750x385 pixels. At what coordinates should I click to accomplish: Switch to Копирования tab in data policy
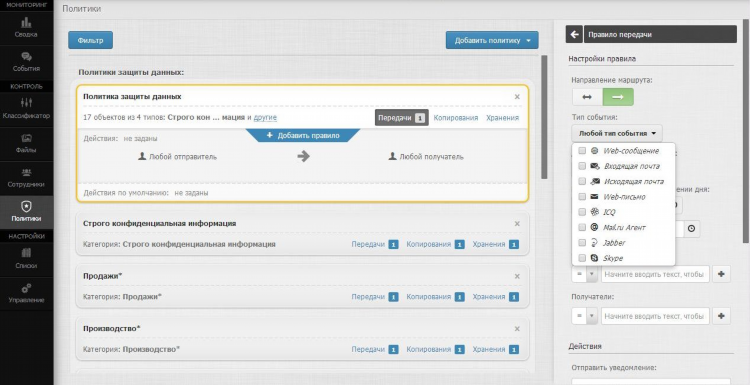(455, 118)
